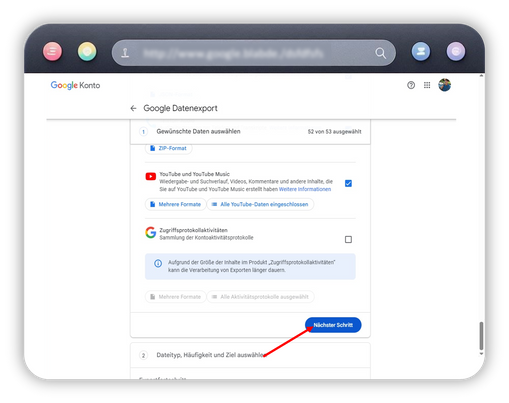This screenshot has height=403, width=509.
Task: Open the help question mark icon
Action: [411, 85]
